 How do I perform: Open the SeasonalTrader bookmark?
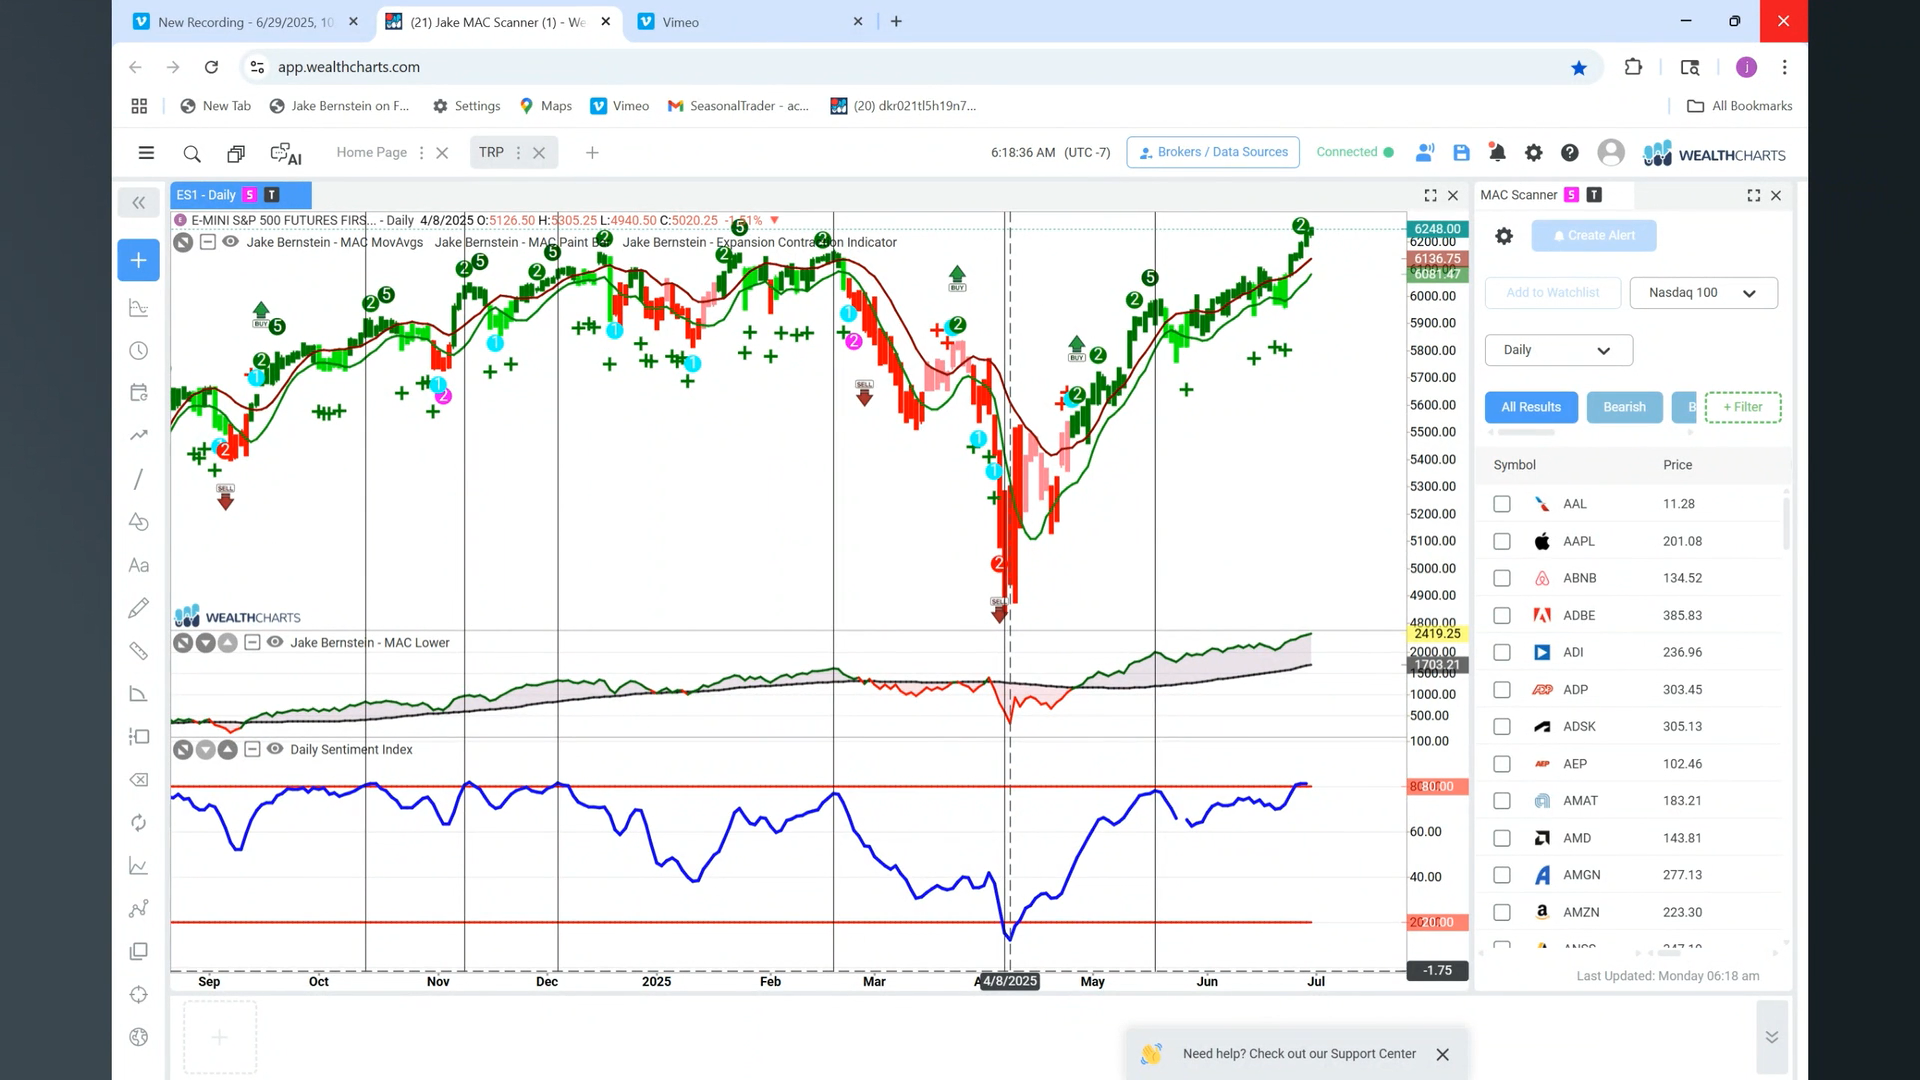(x=739, y=106)
